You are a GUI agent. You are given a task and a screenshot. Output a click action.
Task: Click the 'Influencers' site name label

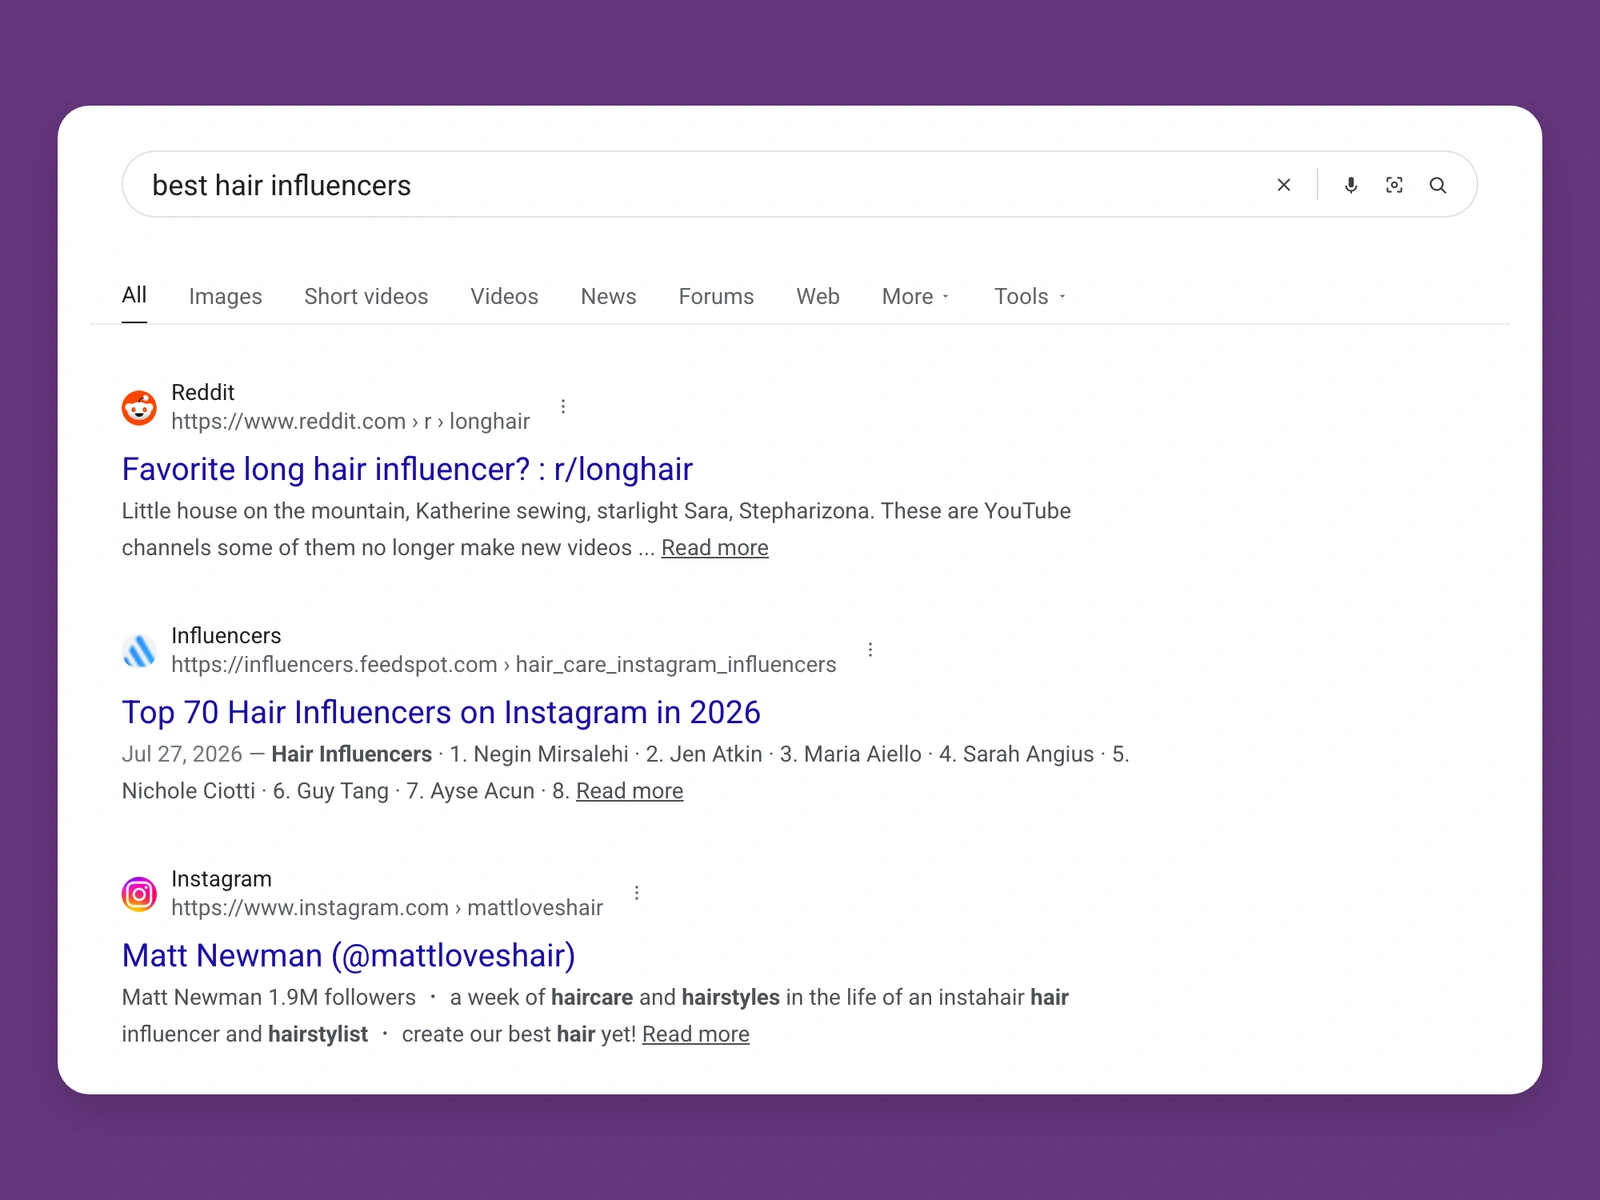[226, 635]
